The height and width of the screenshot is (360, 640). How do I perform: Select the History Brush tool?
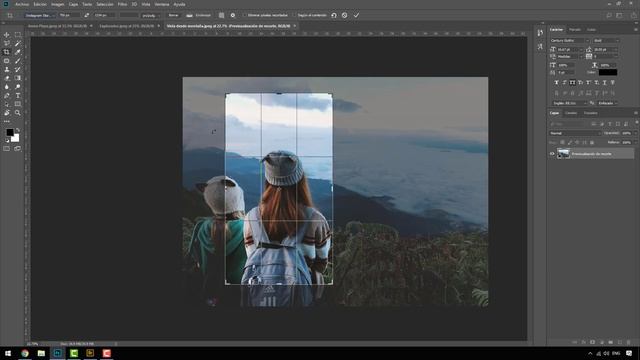tap(18, 69)
